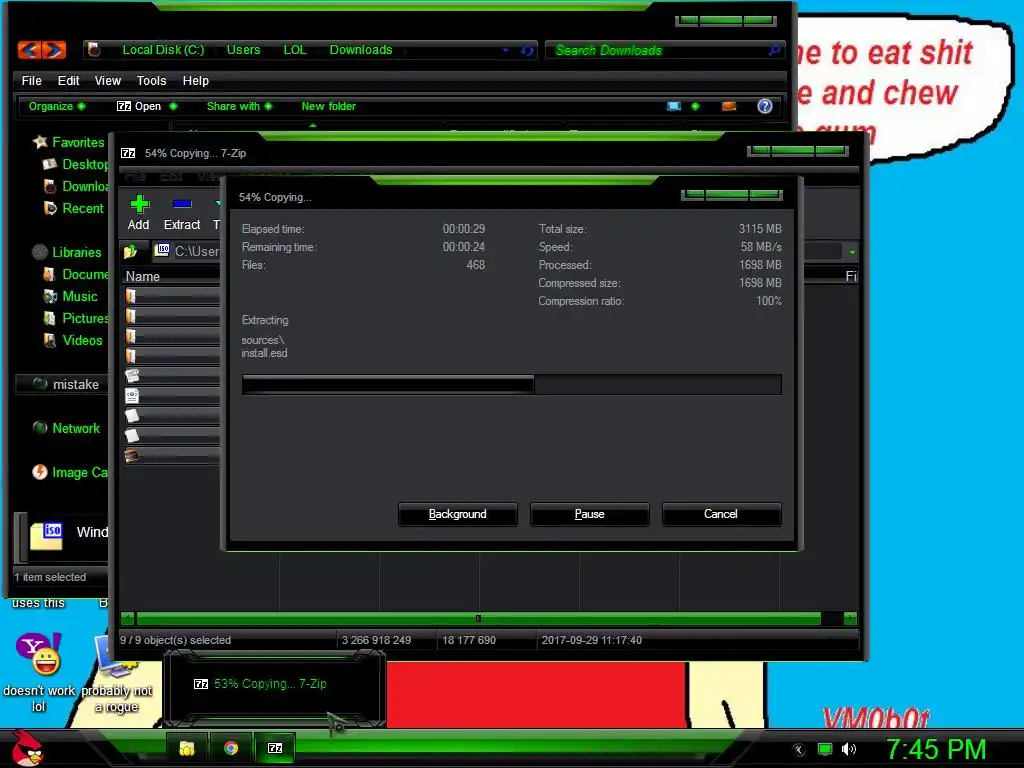Open the 7-Zip address path dropdown
Viewport: 1024px width, 768px height.
852,252
